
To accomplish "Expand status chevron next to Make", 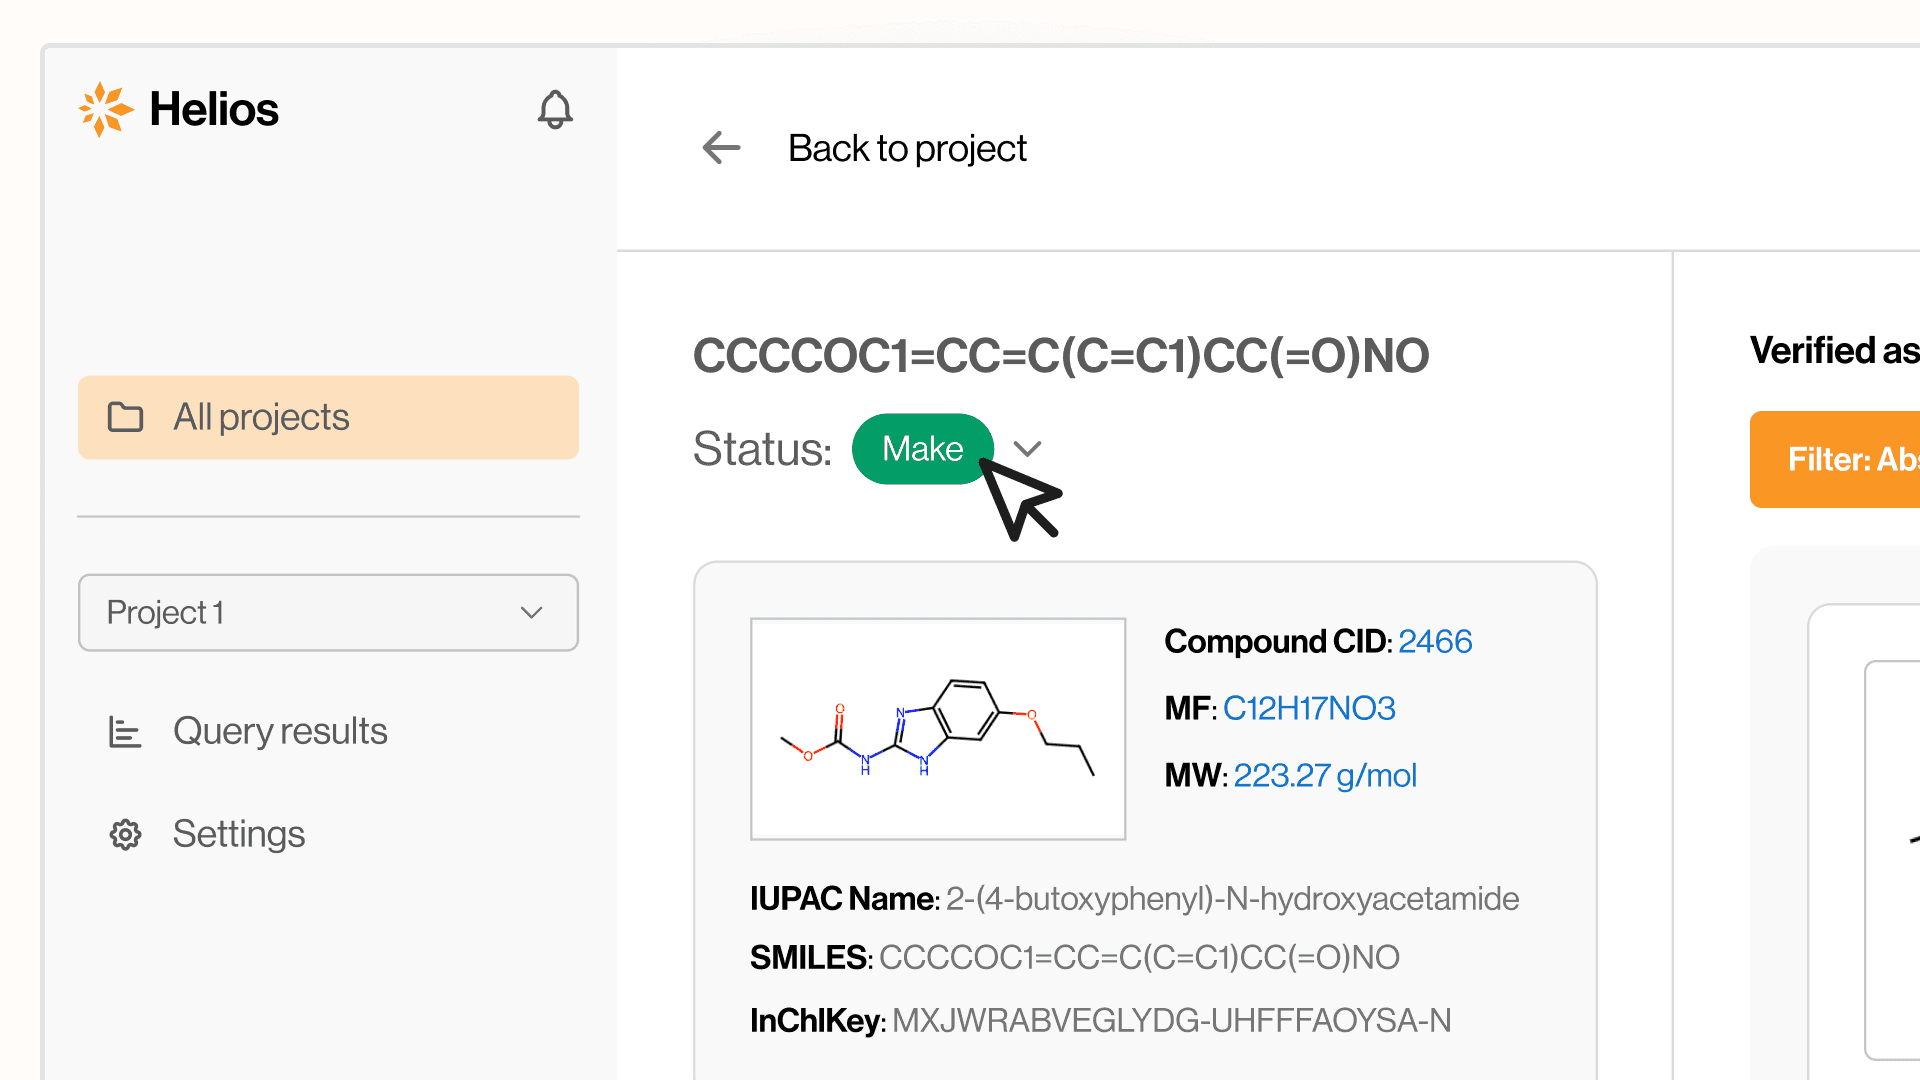I will point(1027,448).
